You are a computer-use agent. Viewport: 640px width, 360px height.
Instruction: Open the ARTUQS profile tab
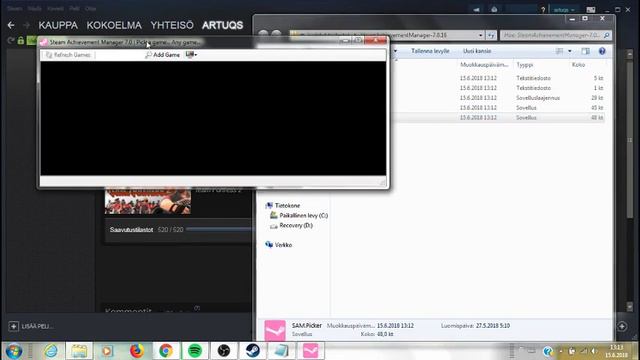click(x=222, y=25)
